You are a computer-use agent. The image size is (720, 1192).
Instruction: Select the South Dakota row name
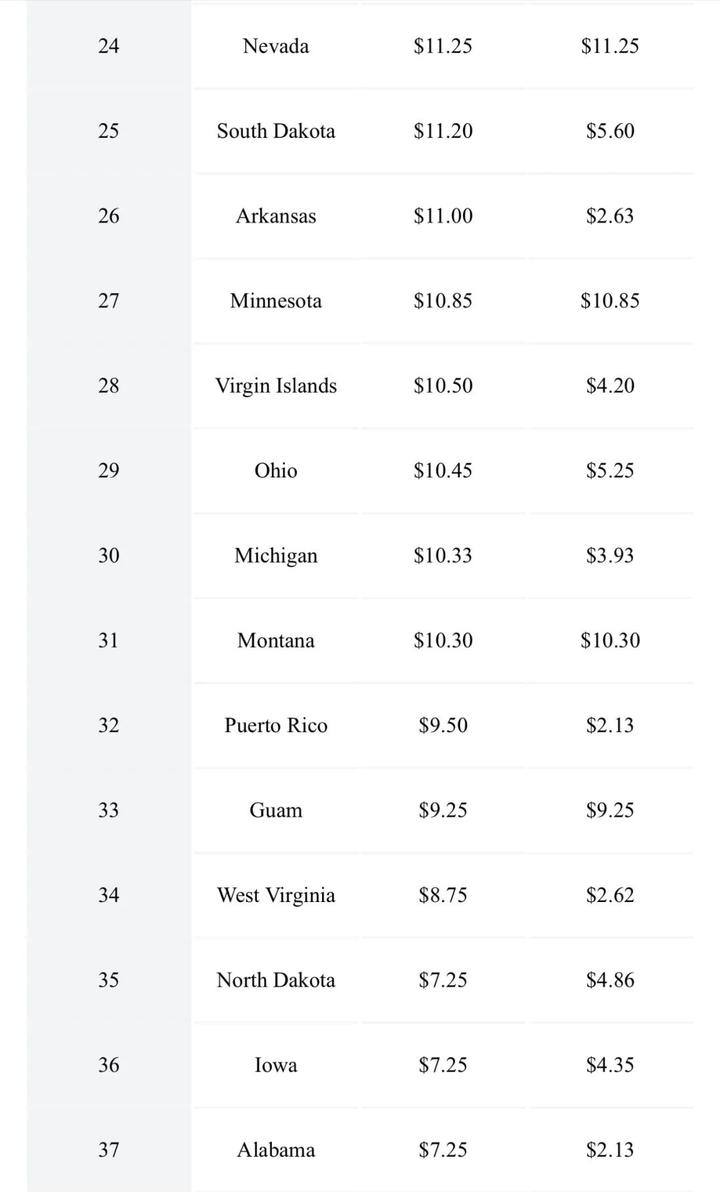pyautogui.click(x=275, y=131)
